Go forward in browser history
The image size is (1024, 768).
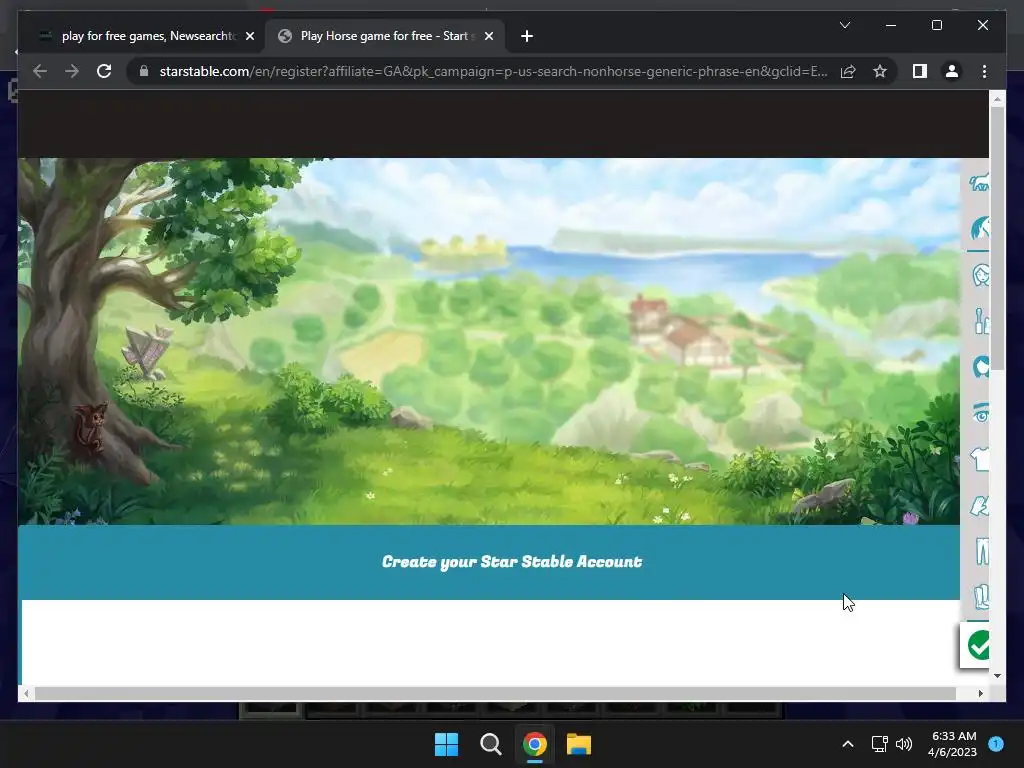tap(72, 71)
